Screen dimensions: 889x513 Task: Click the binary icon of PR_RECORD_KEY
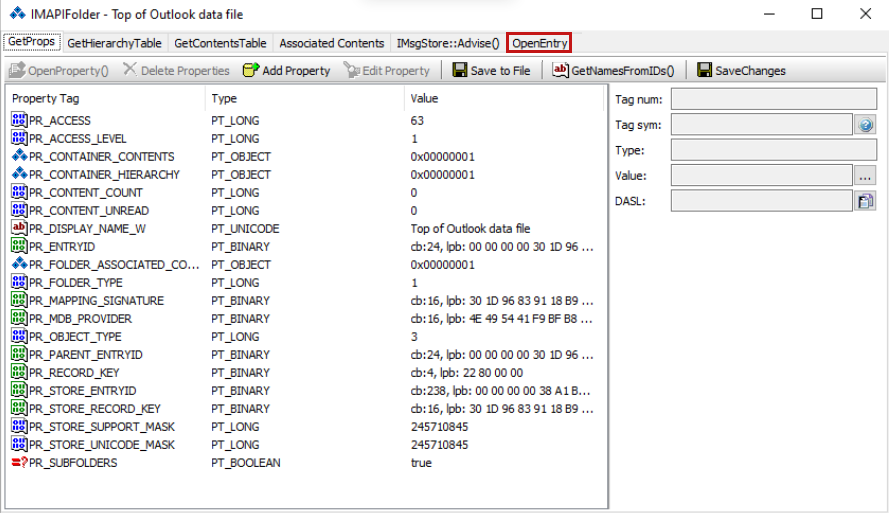tap(19, 372)
